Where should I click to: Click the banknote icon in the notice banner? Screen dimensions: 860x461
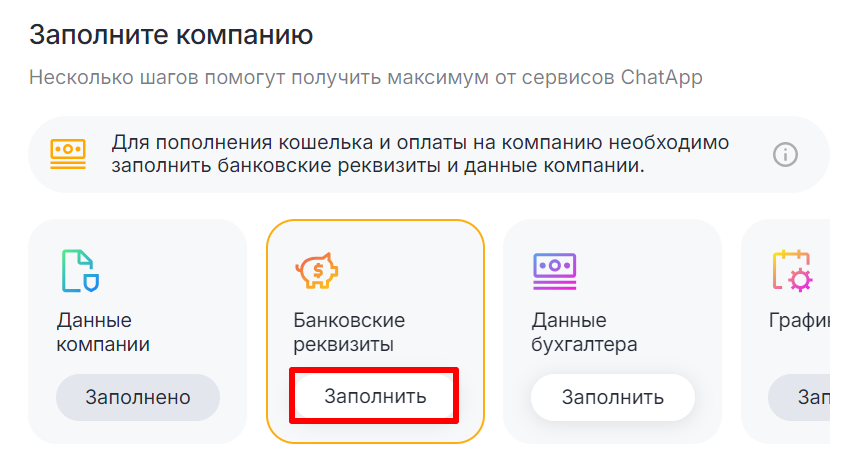click(x=68, y=154)
